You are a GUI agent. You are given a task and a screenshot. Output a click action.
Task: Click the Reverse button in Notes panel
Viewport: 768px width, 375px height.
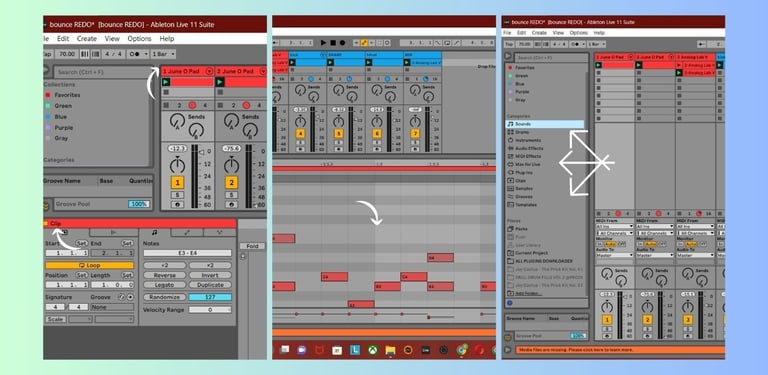[165, 275]
